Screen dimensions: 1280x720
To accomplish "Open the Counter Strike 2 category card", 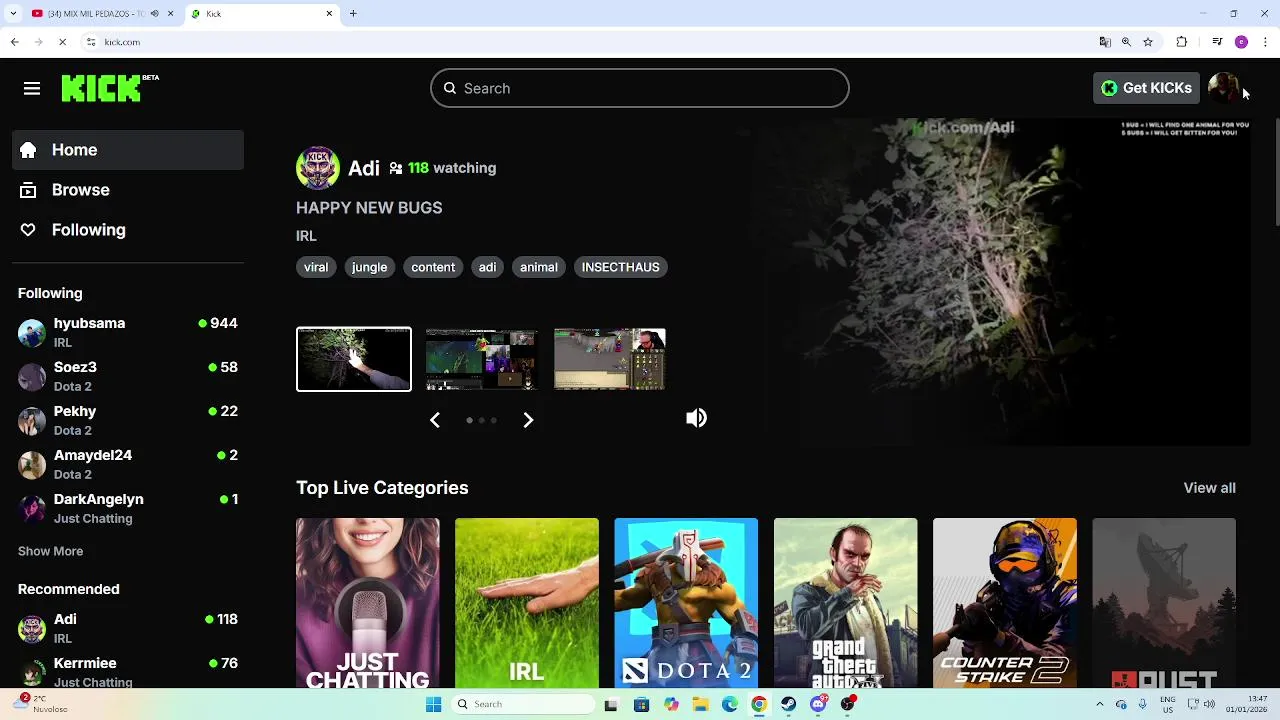I will (x=1005, y=603).
